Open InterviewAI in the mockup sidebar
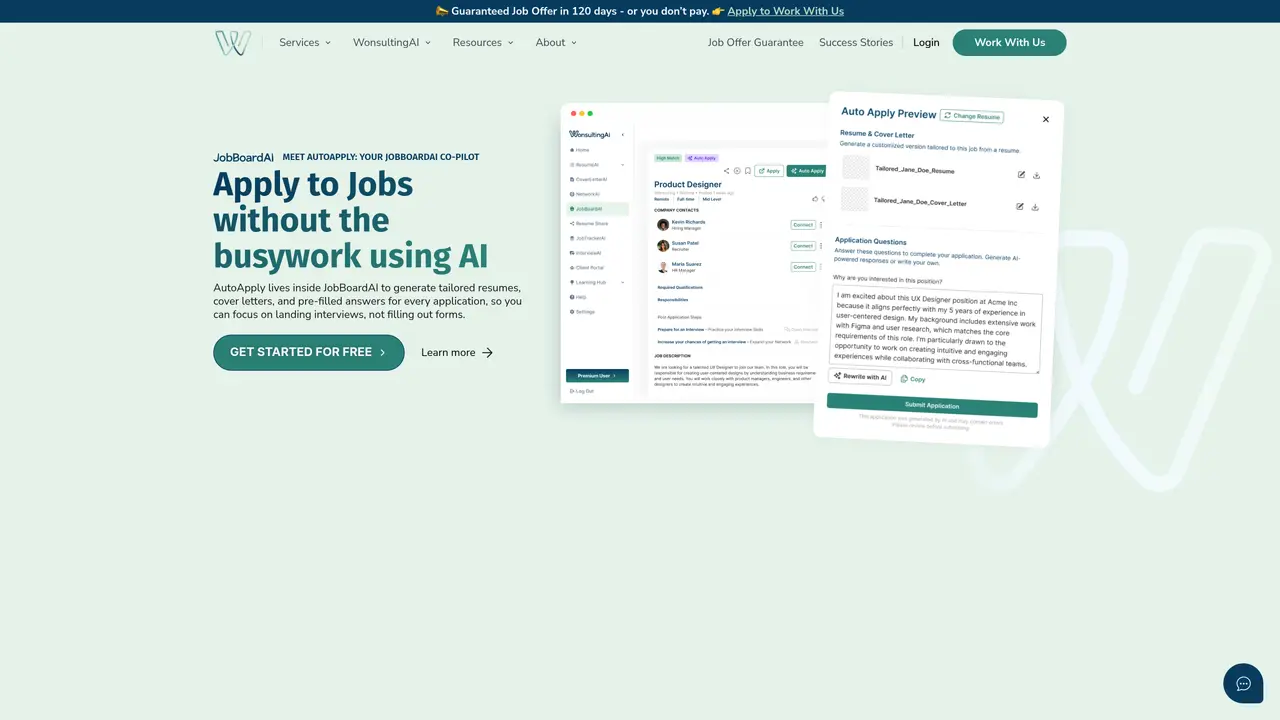This screenshot has height=720, width=1280. coord(585,253)
